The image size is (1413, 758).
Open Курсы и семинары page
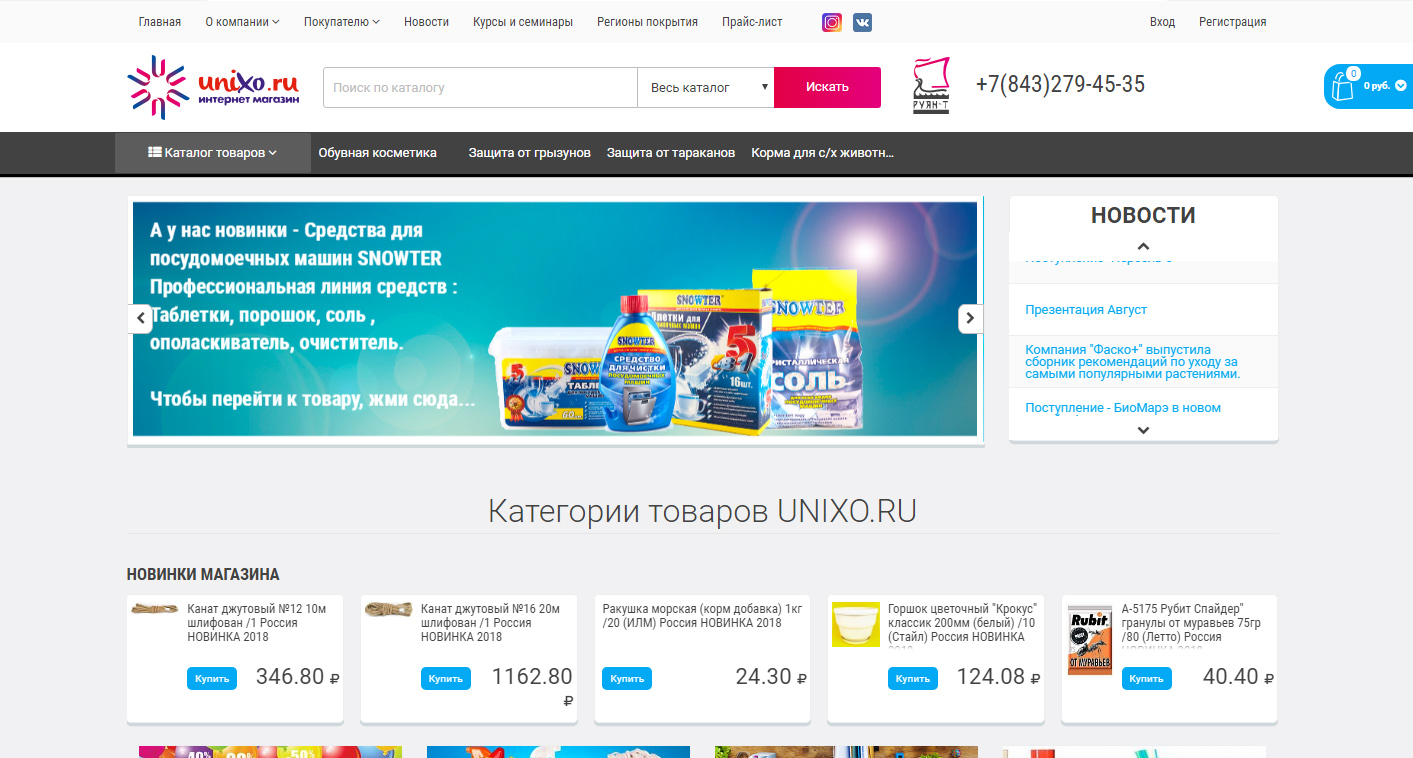pyautogui.click(x=523, y=22)
